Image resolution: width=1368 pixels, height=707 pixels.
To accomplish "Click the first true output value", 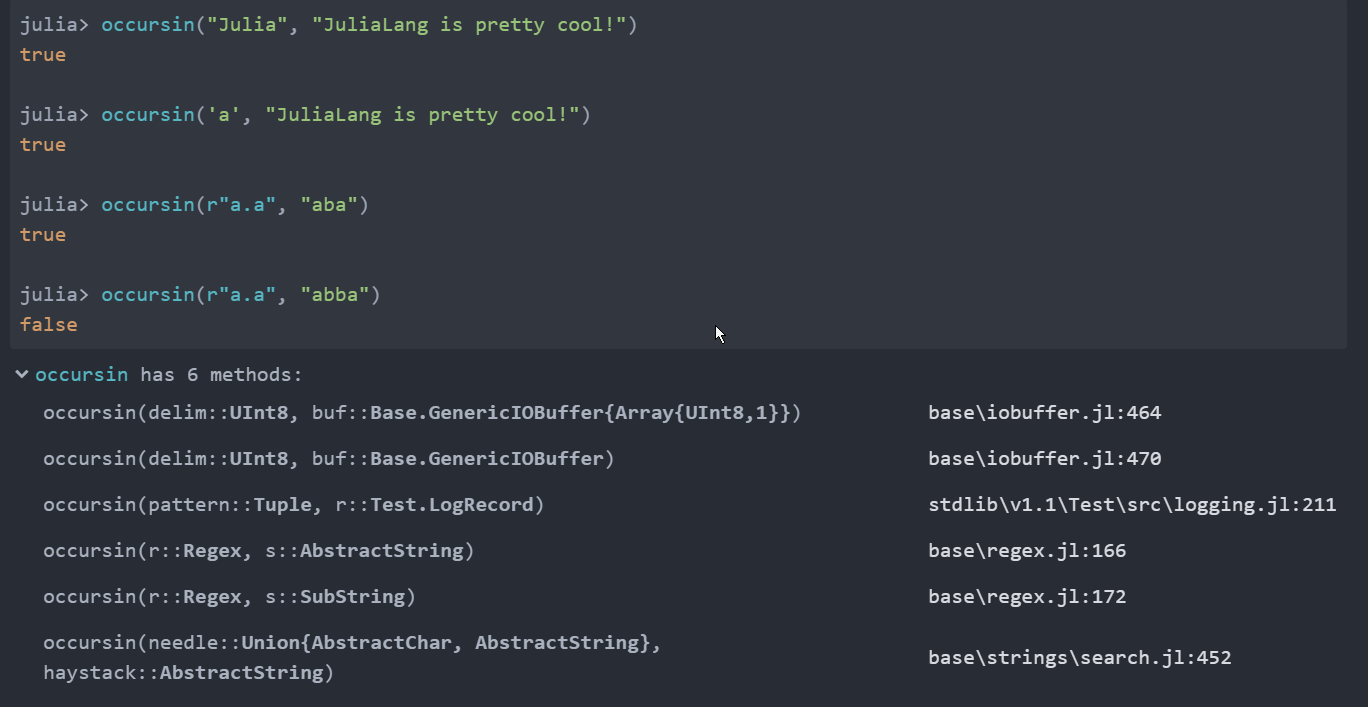I will (x=42, y=54).
